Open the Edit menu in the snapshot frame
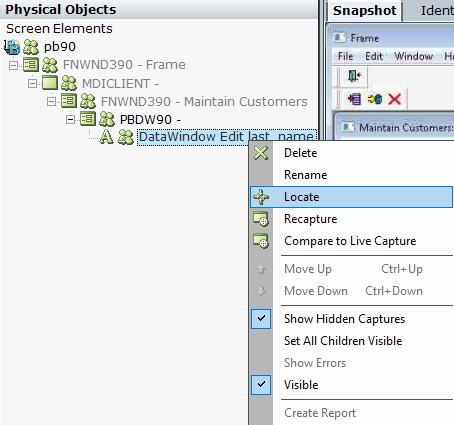The image size is (454, 425). (374, 56)
